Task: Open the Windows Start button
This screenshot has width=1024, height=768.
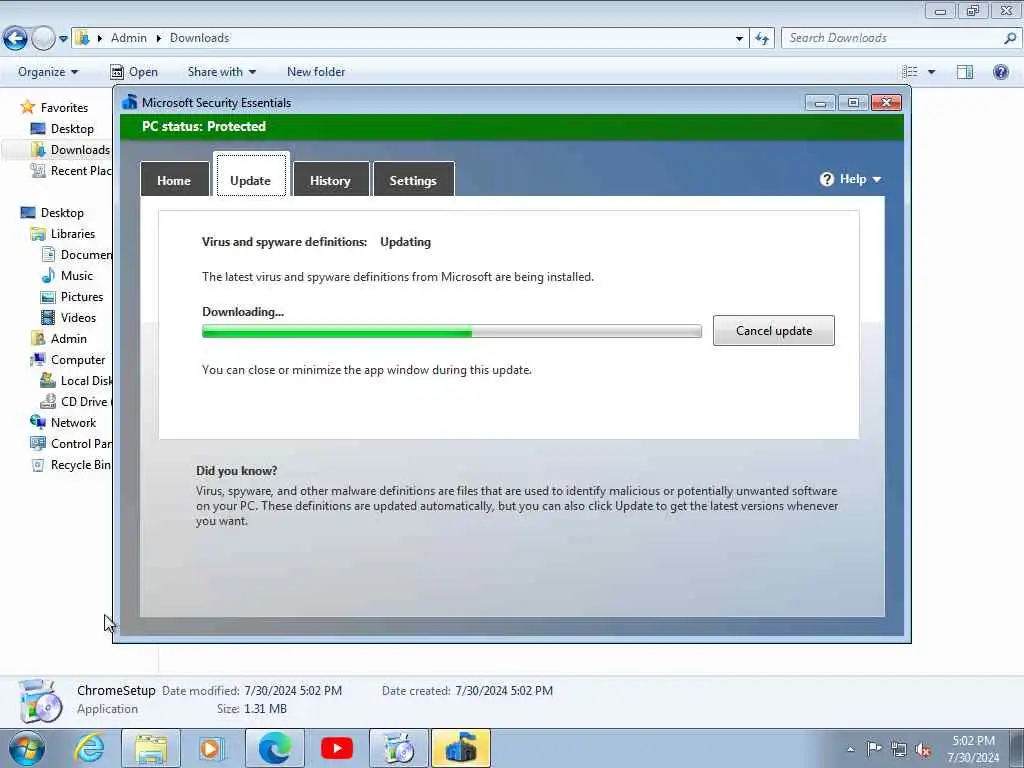Action: 26,748
